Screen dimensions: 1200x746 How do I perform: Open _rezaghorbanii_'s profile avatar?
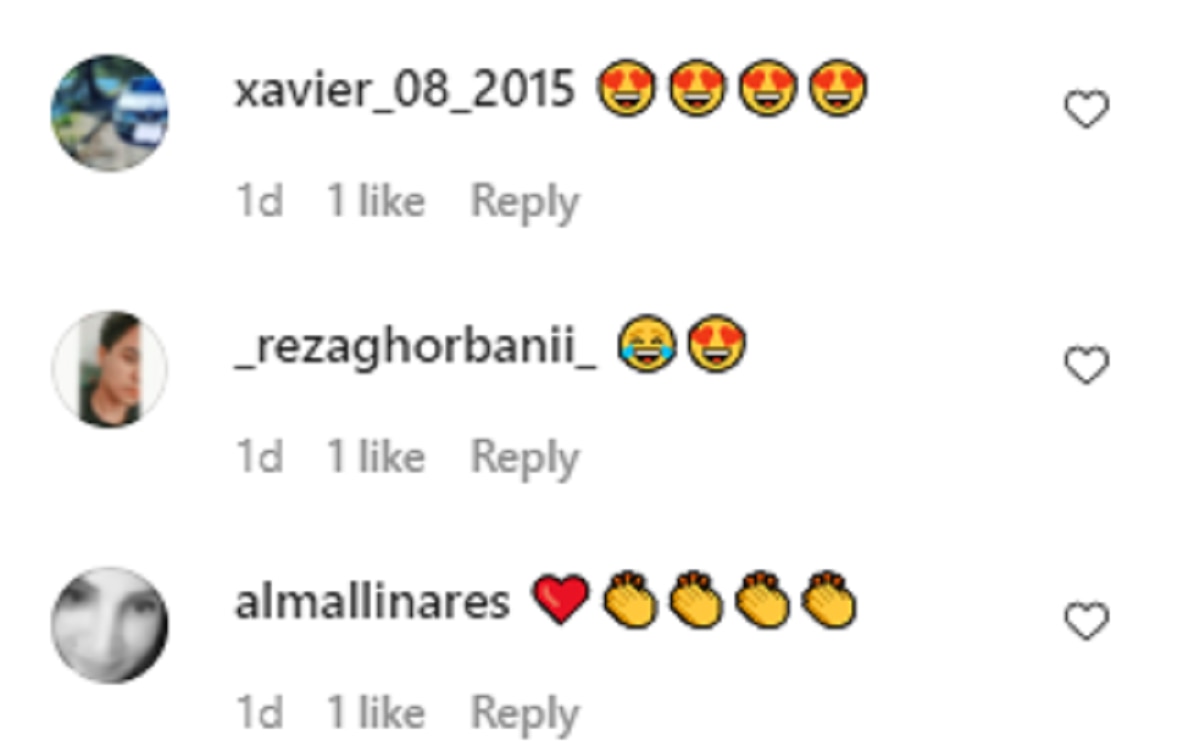tap(110, 369)
